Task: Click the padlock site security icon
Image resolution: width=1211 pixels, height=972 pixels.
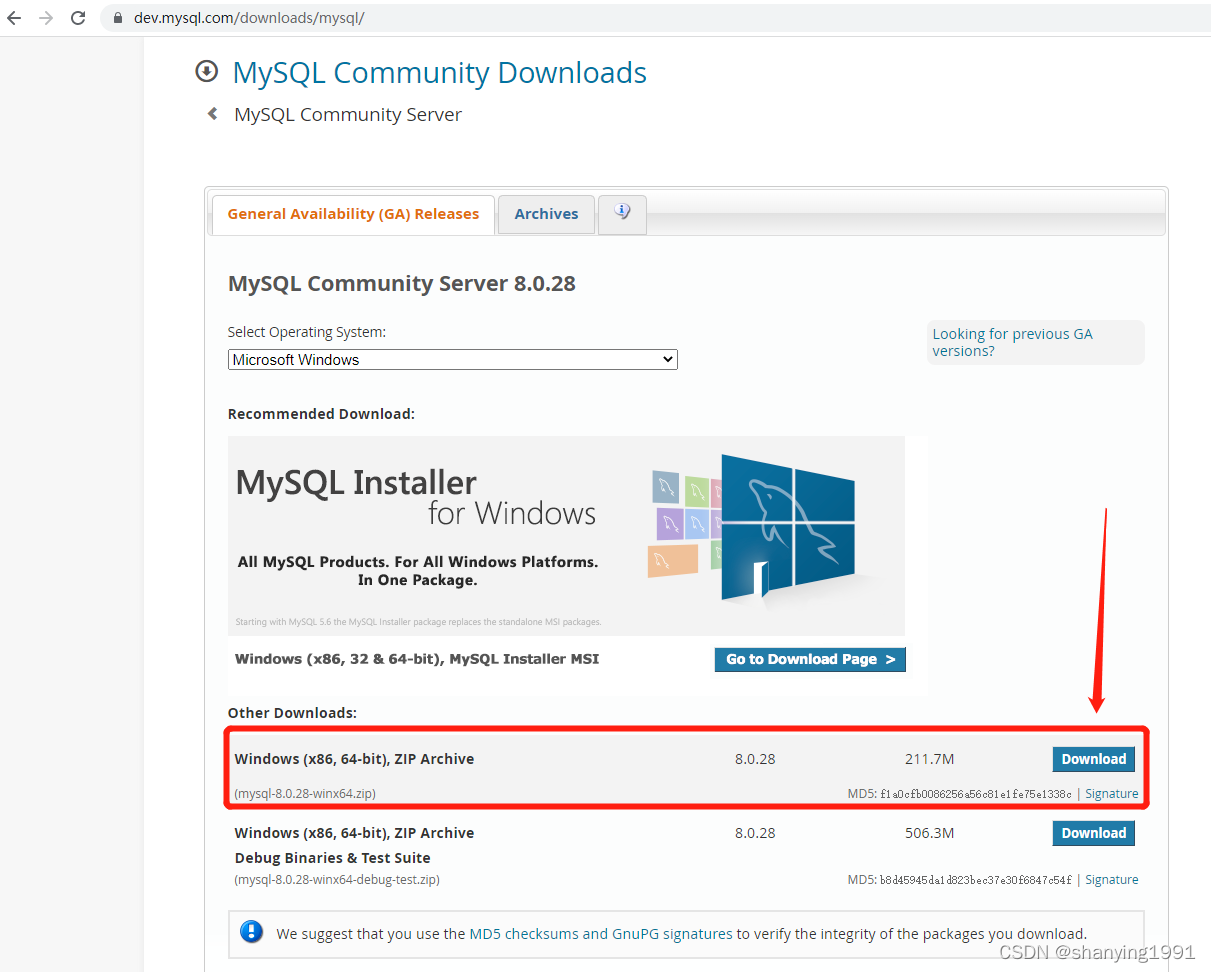Action: tap(119, 18)
